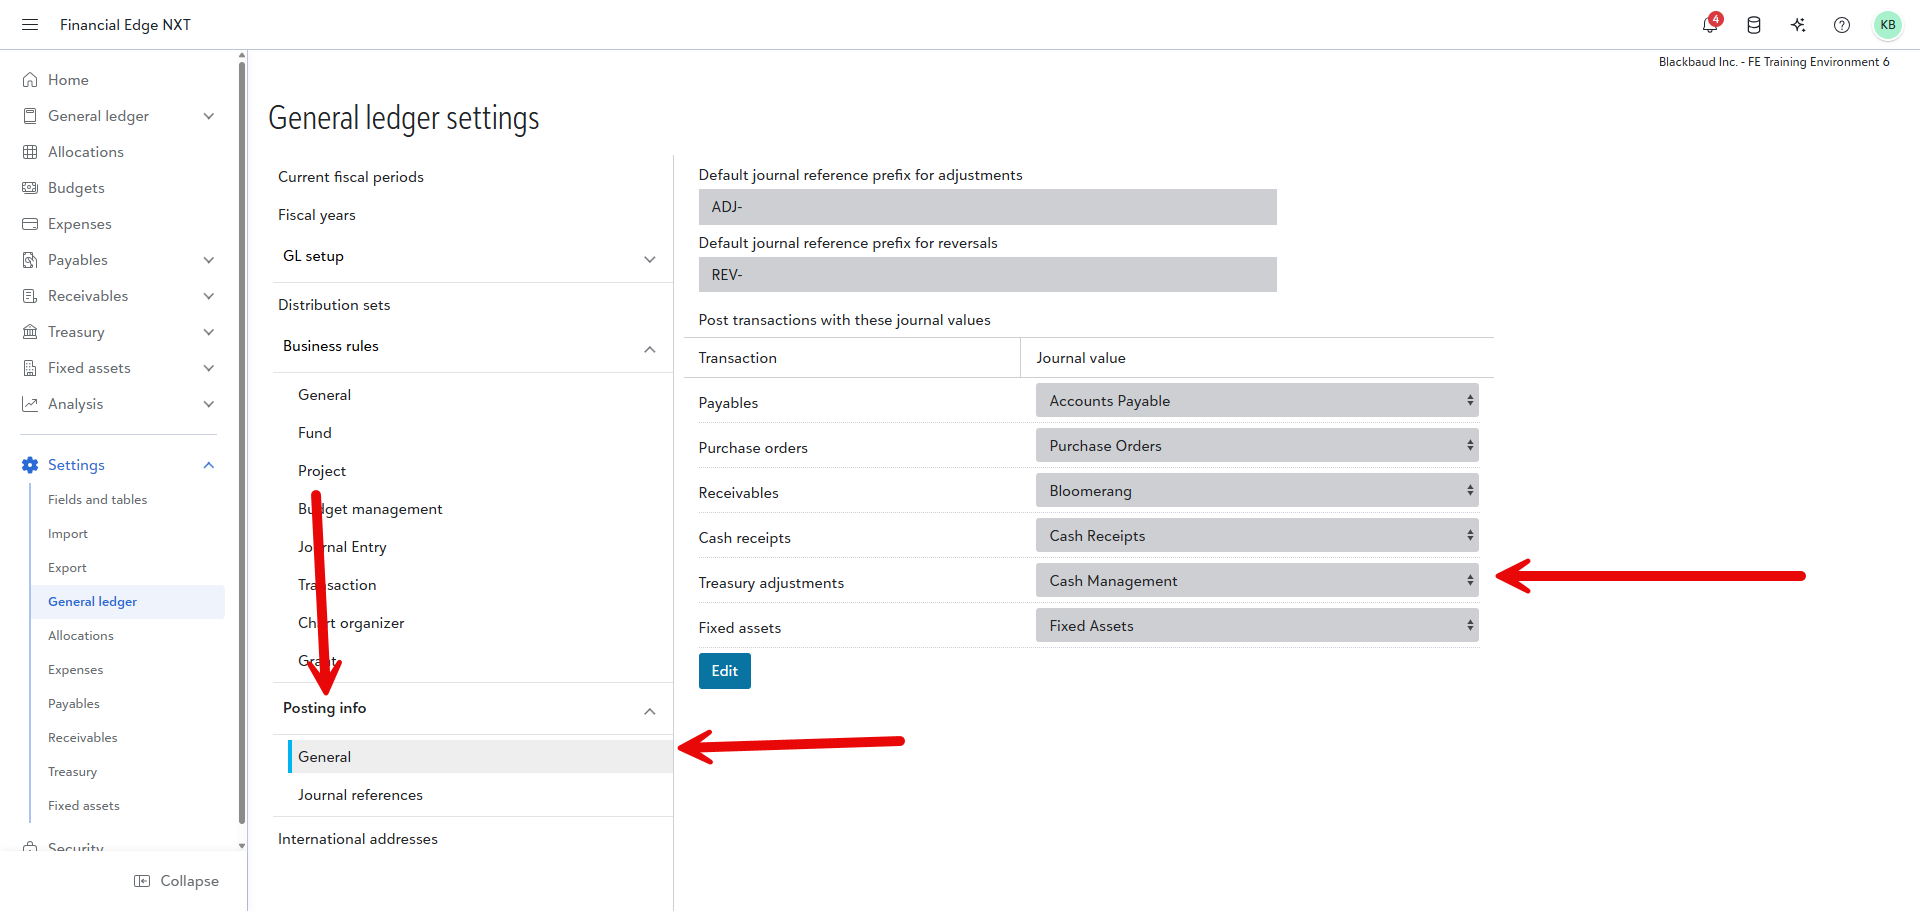The height and width of the screenshot is (911, 1920).
Task: Expand the Payables sidebar chevron
Action: [x=209, y=260]
